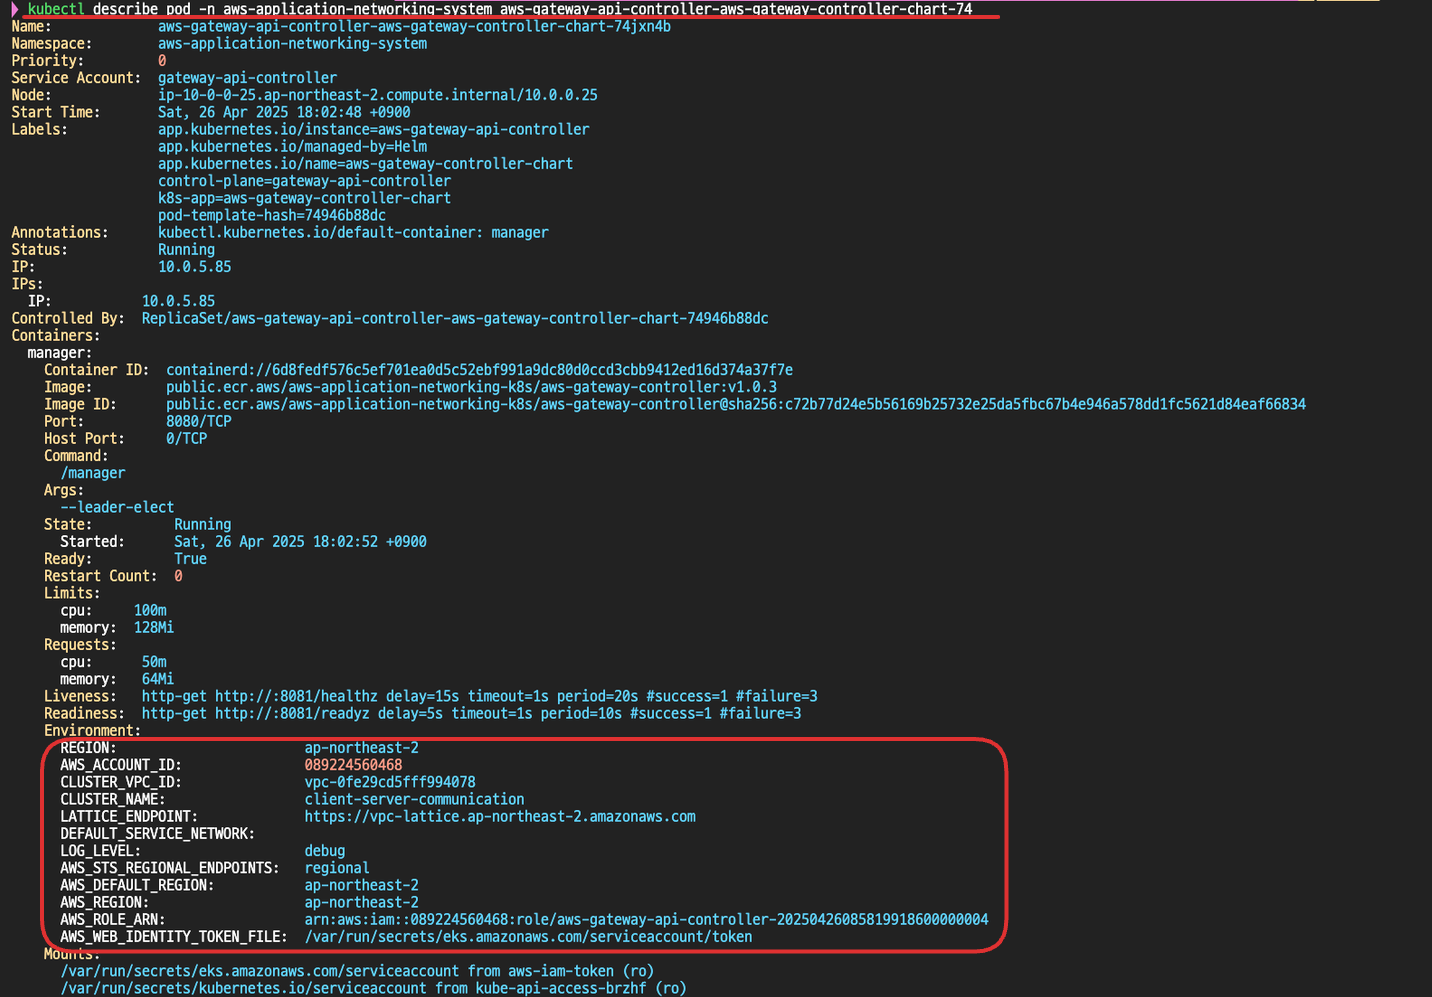The width and height of the screenshot is (1432, 997).
Task: Click the indented IP 10.0.5.85 under IPs
Action: point(178,301)
